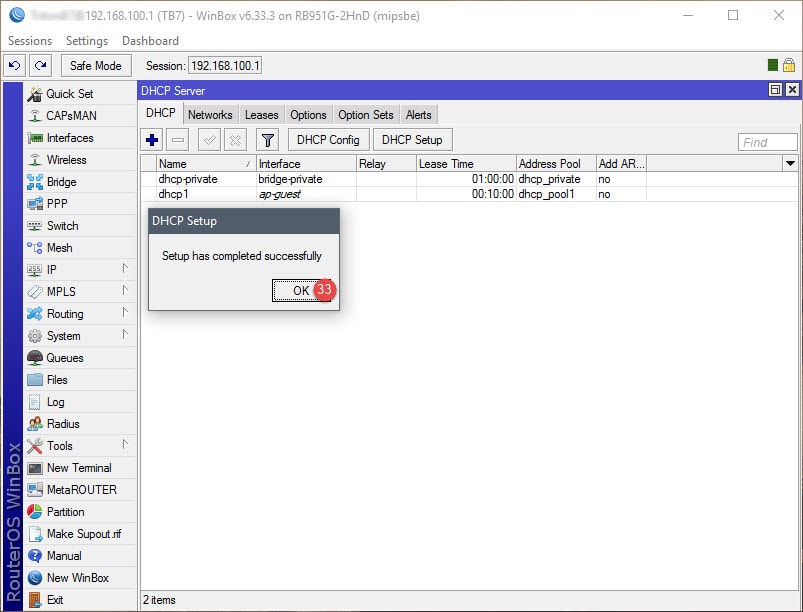Click Exit in the sidebar
Screen dimensions: 803x612
(80, 600)
